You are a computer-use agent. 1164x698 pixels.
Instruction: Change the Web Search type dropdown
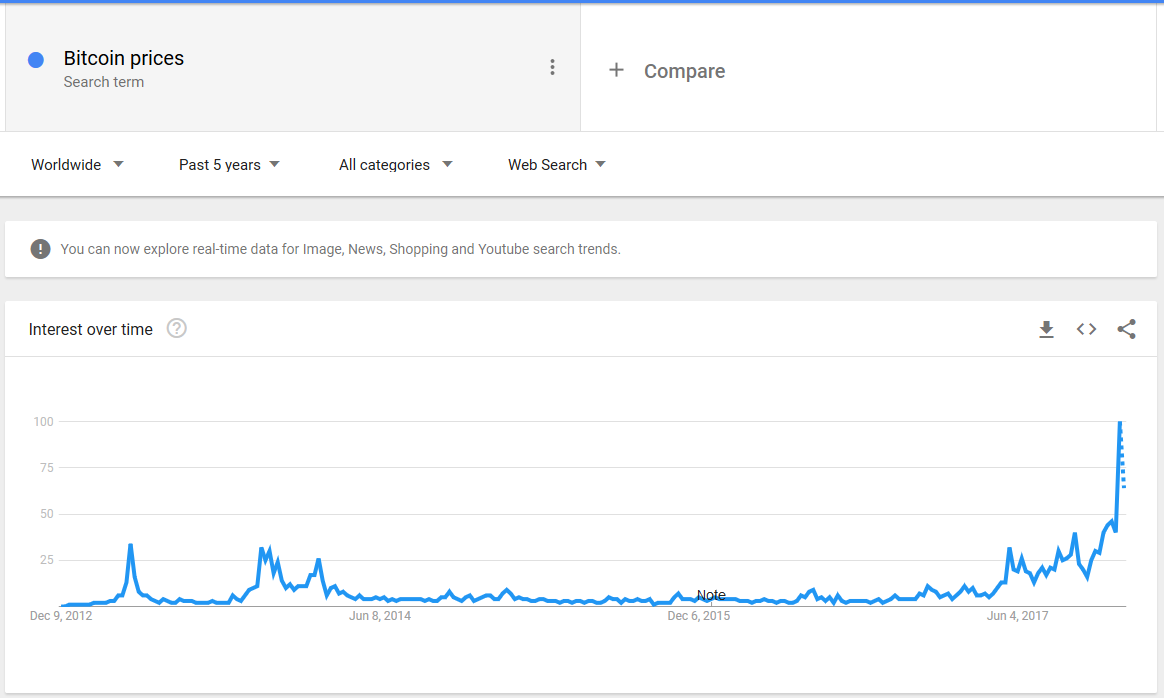[x=557, y=165]
